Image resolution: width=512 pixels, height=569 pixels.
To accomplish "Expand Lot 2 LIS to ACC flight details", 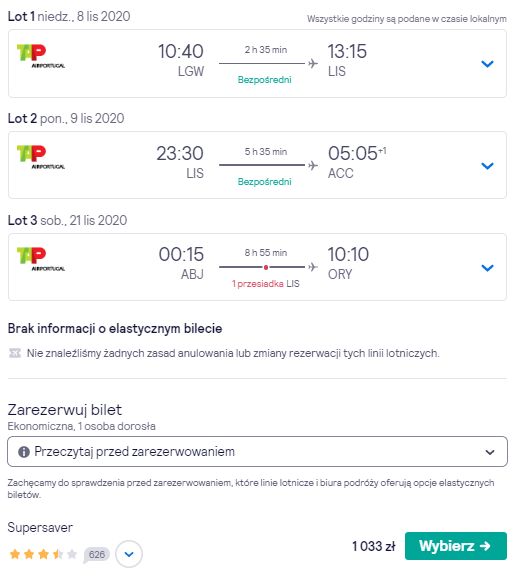I will 487,166.
